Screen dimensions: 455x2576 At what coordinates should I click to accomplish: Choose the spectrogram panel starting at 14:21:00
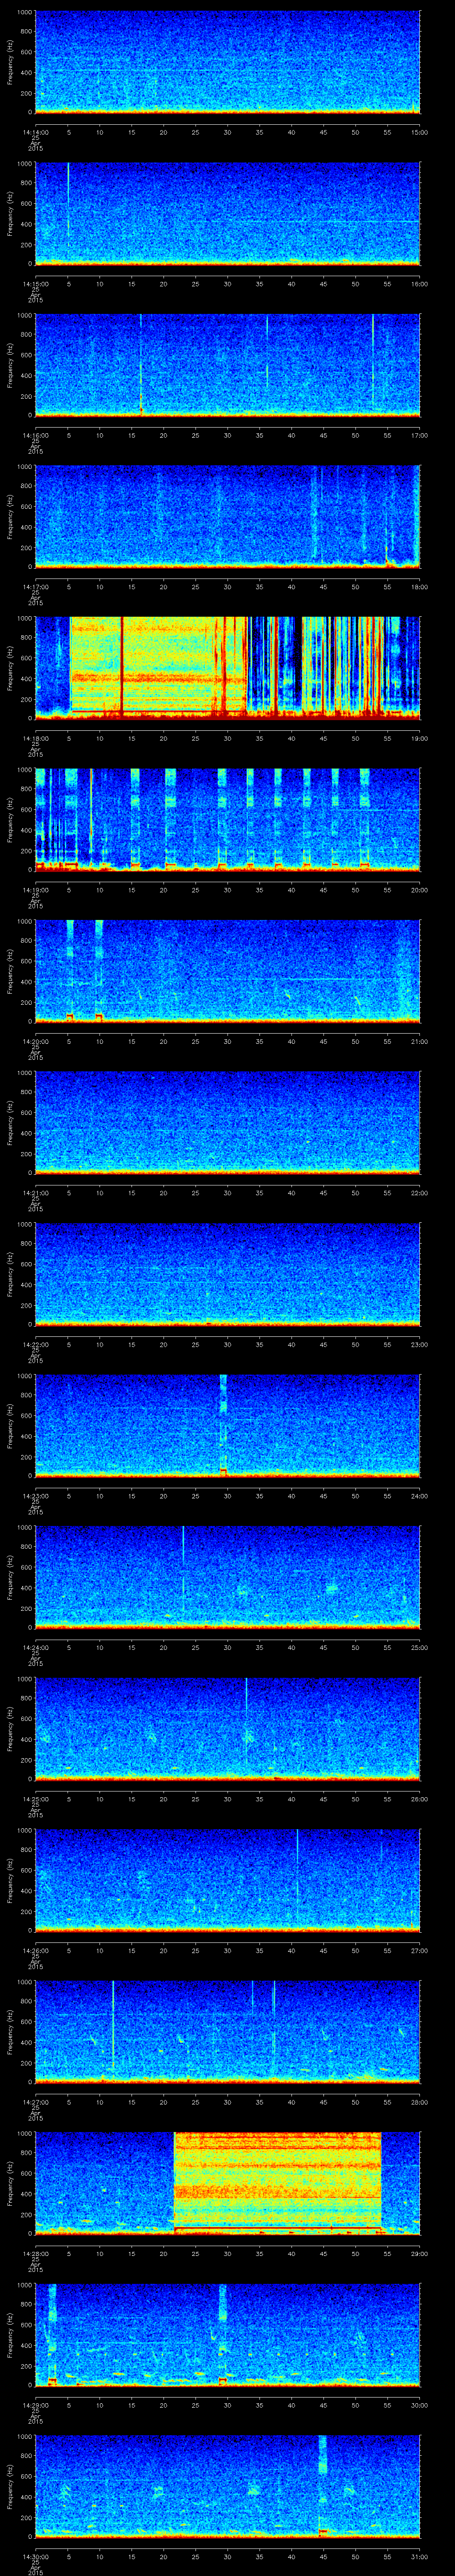pyautogui.click(x=227, y=1122)
